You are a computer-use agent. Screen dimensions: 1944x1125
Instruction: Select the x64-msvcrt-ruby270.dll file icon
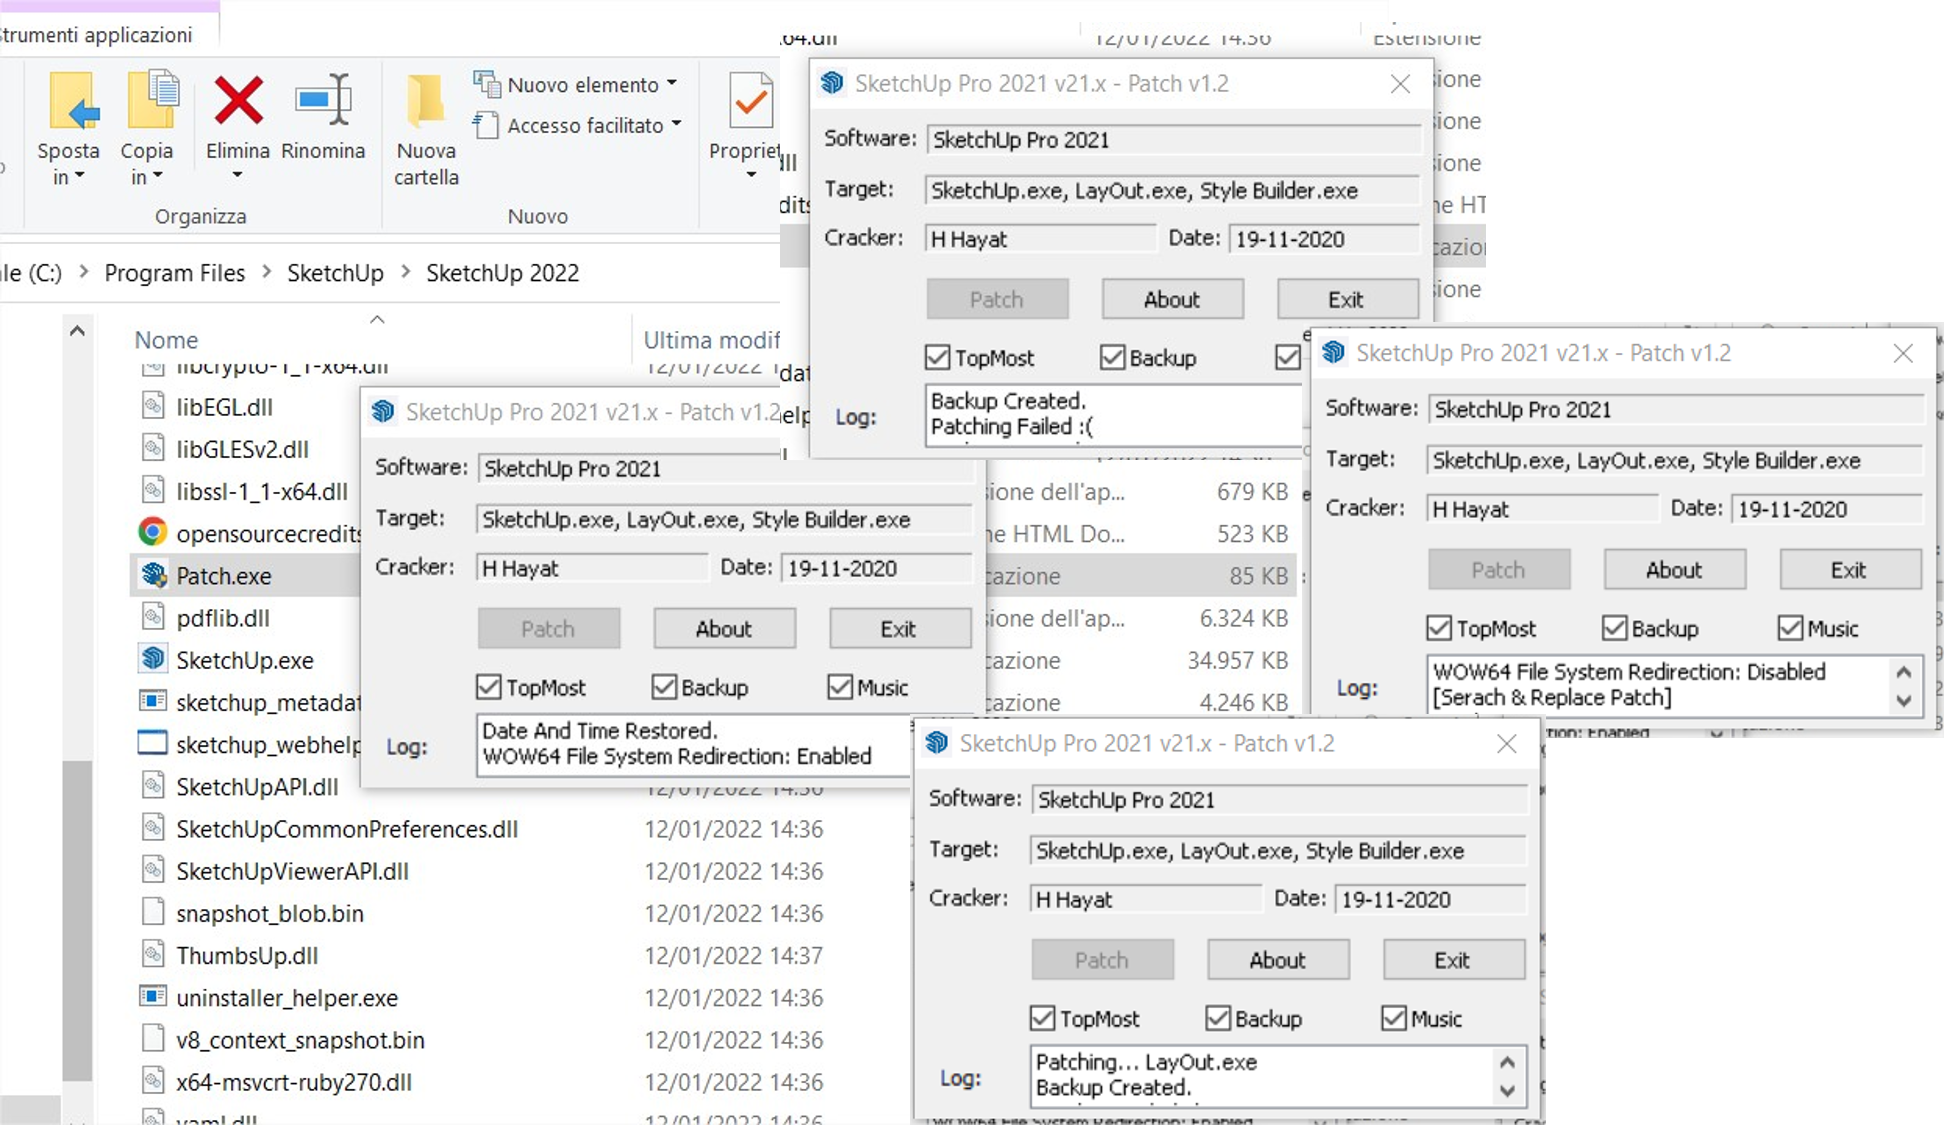pyautogui.click(x=153, y=1081)
